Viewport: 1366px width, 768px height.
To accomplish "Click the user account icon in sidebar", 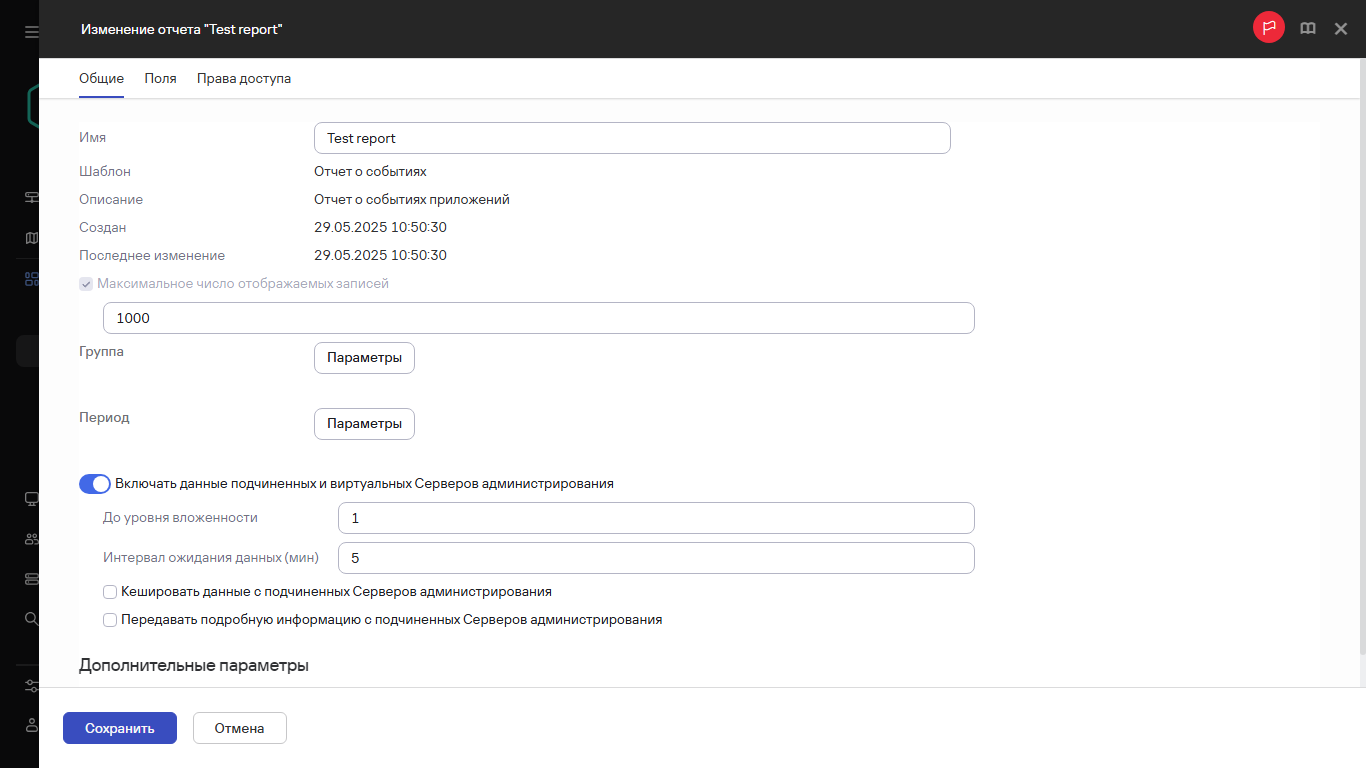I will 31,725.
